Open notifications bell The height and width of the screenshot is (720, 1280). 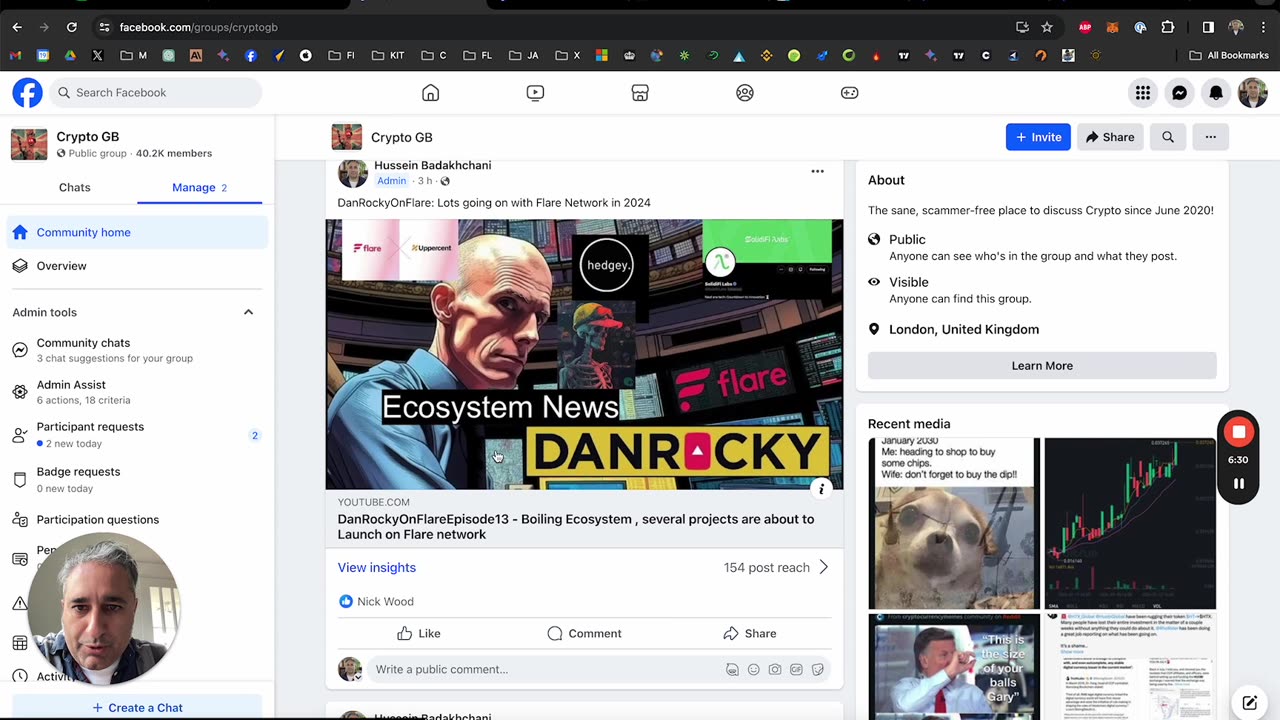(1216, 93)
